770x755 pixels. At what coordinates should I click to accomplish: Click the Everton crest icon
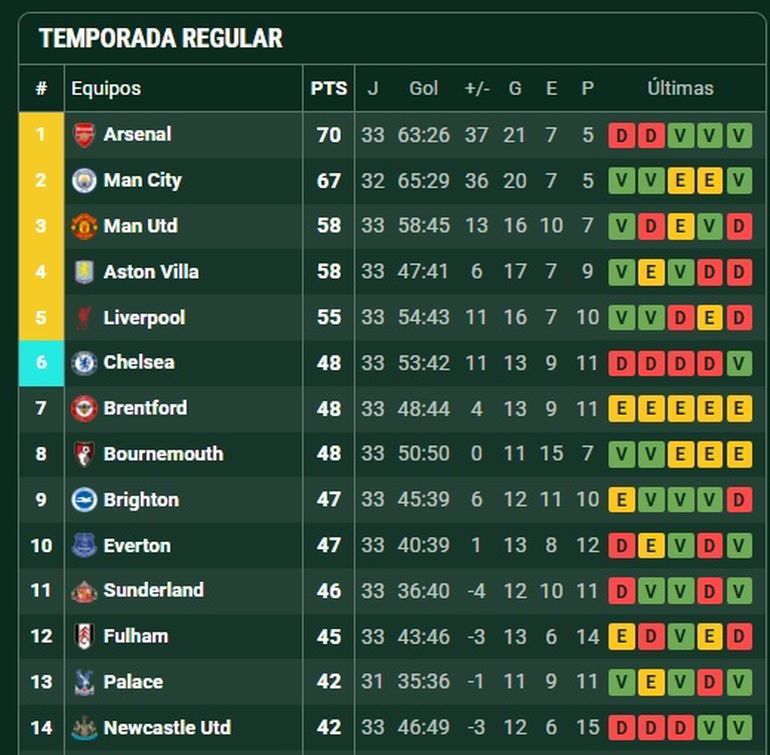(x=85, y=546)
